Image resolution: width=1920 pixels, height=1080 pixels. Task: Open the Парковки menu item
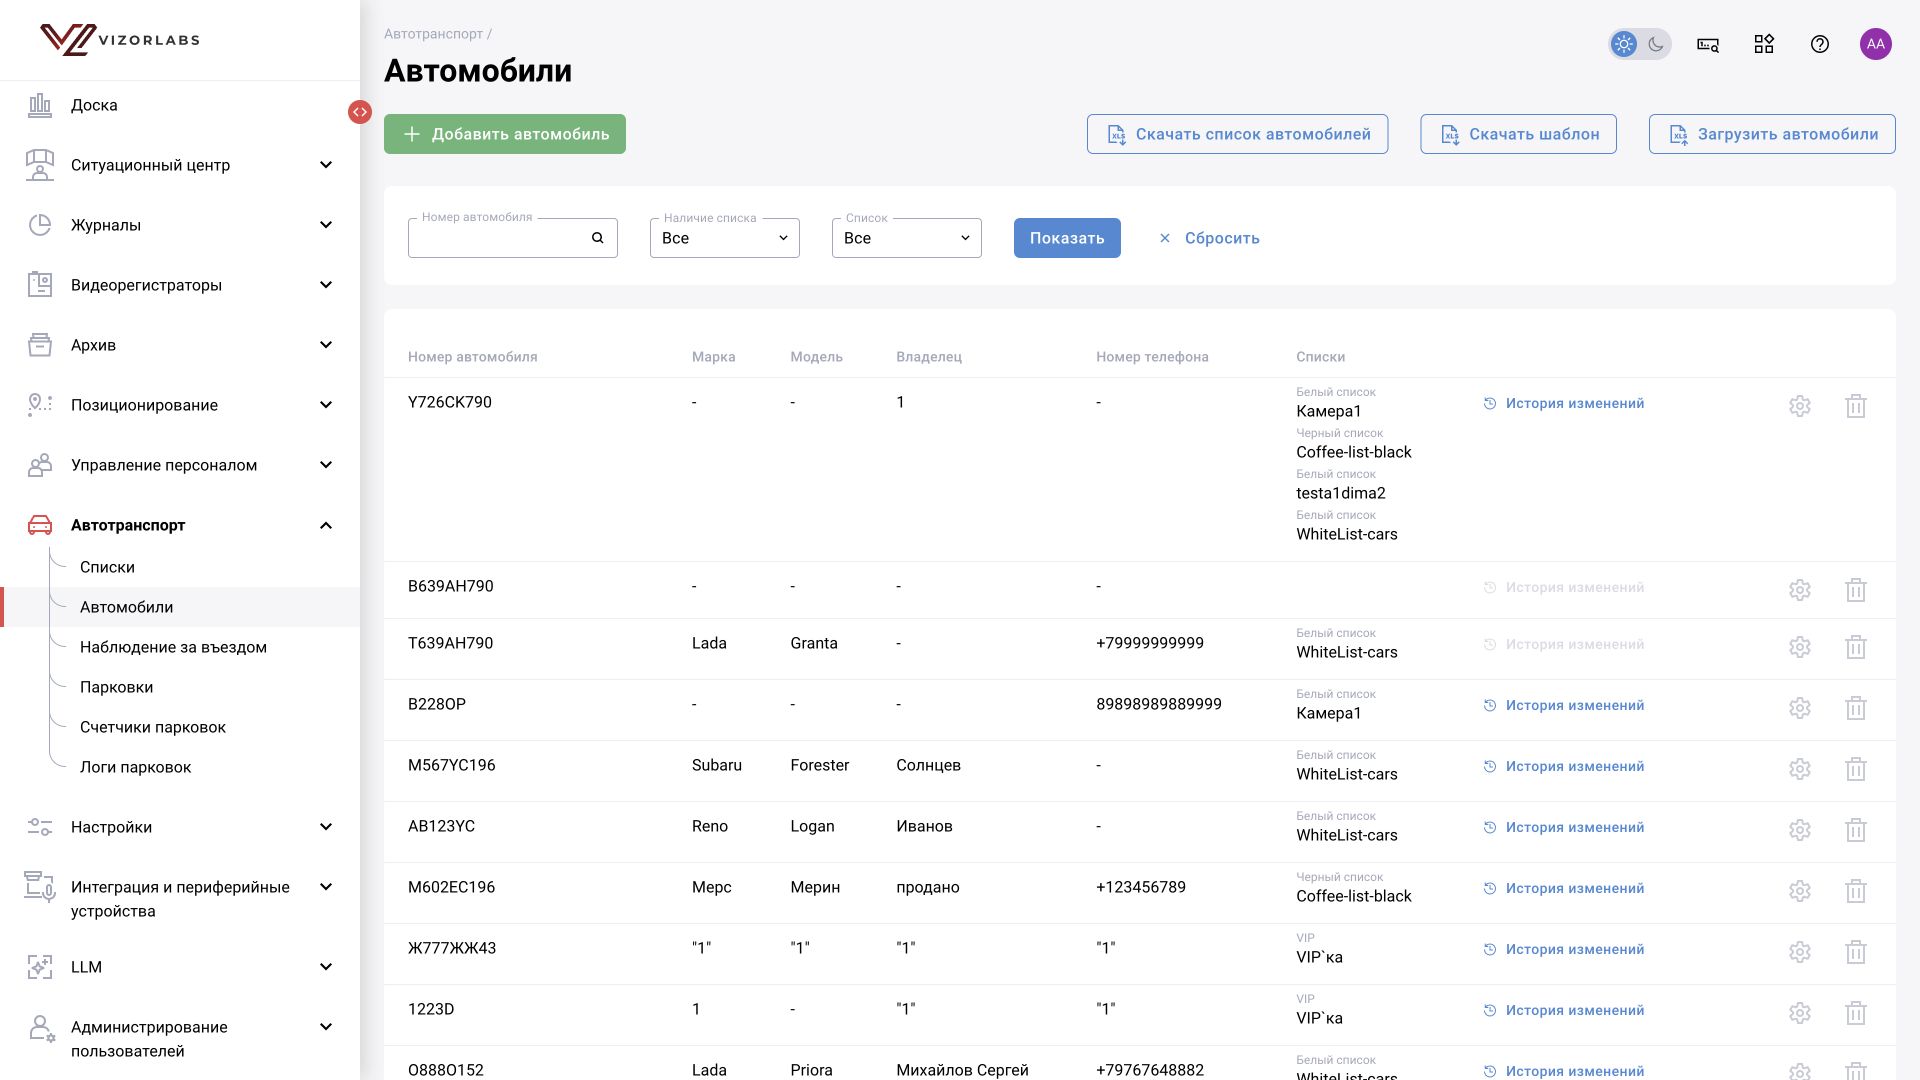(x=116, y=687)
